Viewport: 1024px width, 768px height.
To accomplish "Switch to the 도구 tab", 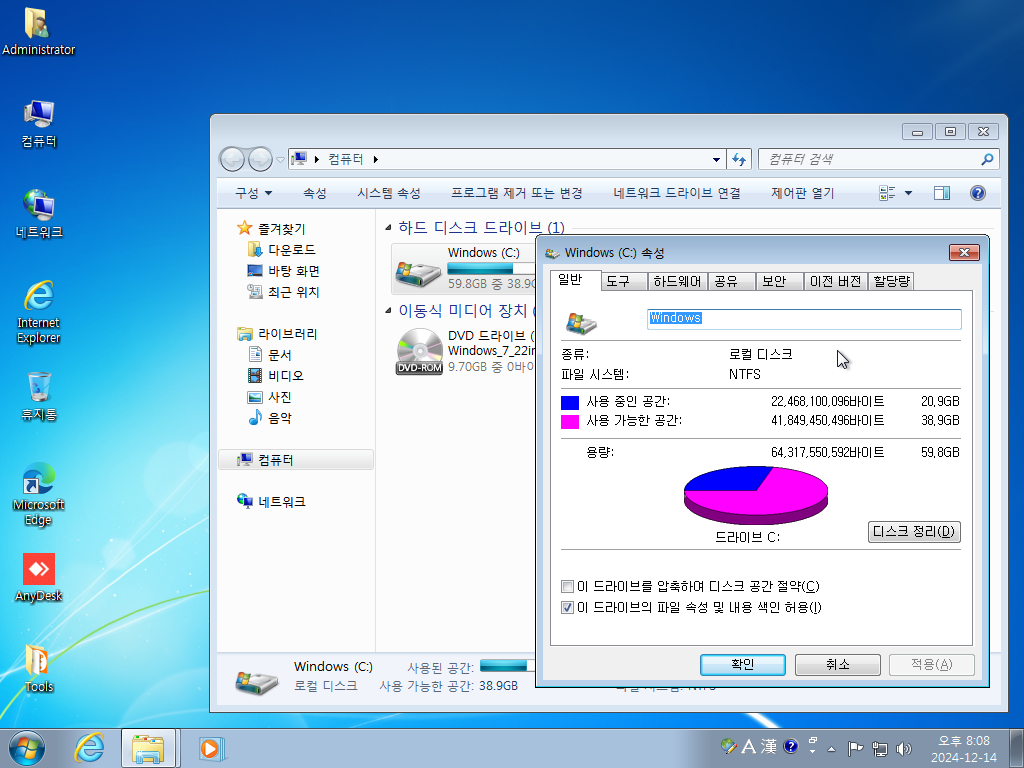I will point(624,281).
